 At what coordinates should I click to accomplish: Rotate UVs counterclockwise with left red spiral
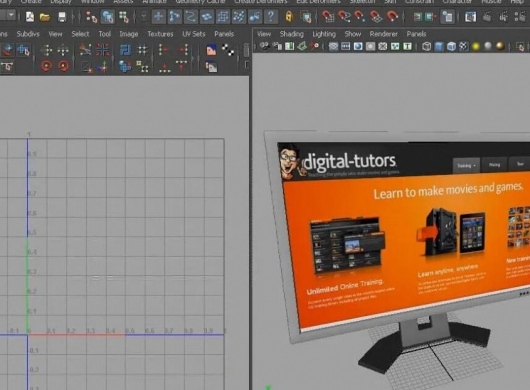tap(47, 66)
